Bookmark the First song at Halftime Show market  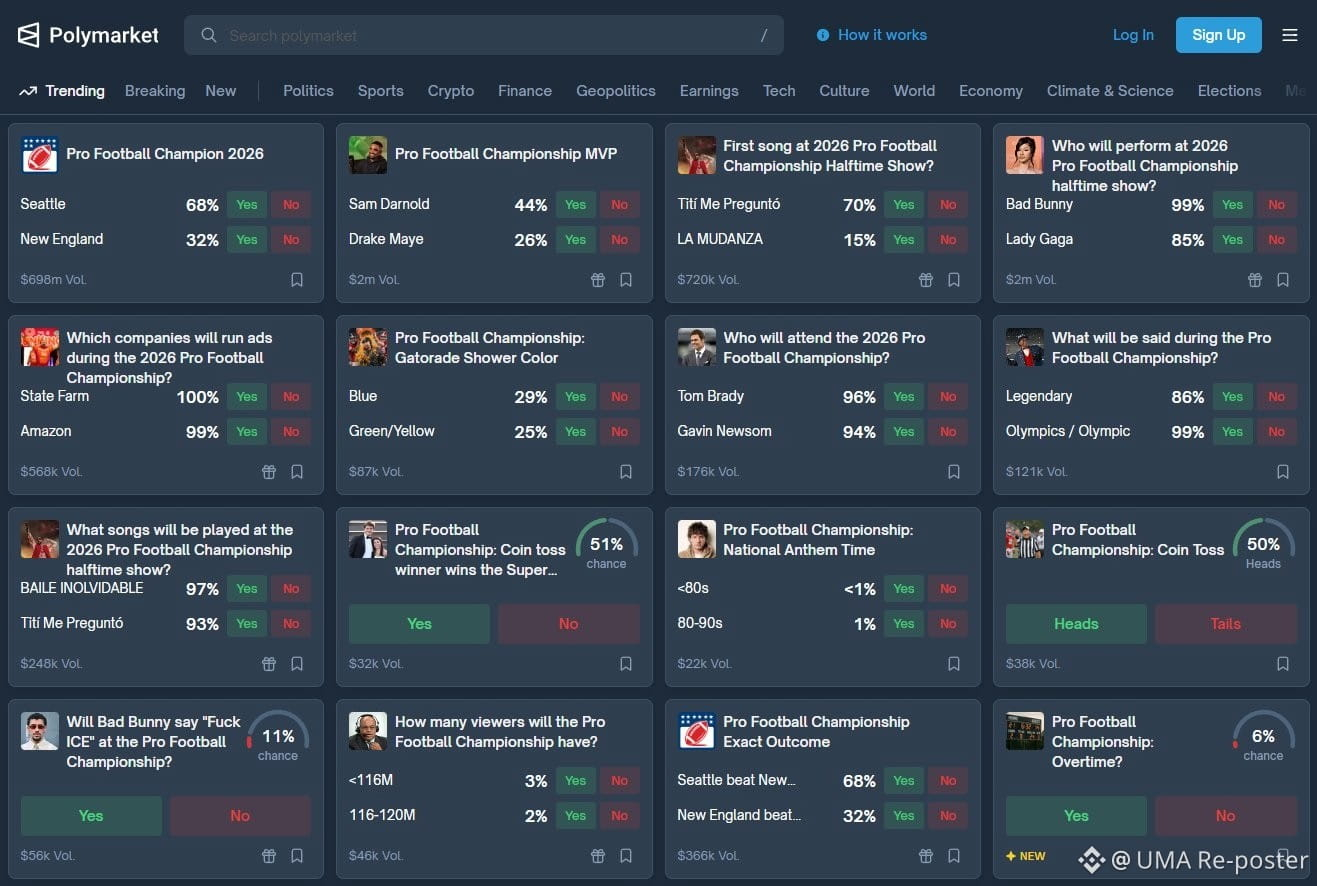[x=954, y=280]
